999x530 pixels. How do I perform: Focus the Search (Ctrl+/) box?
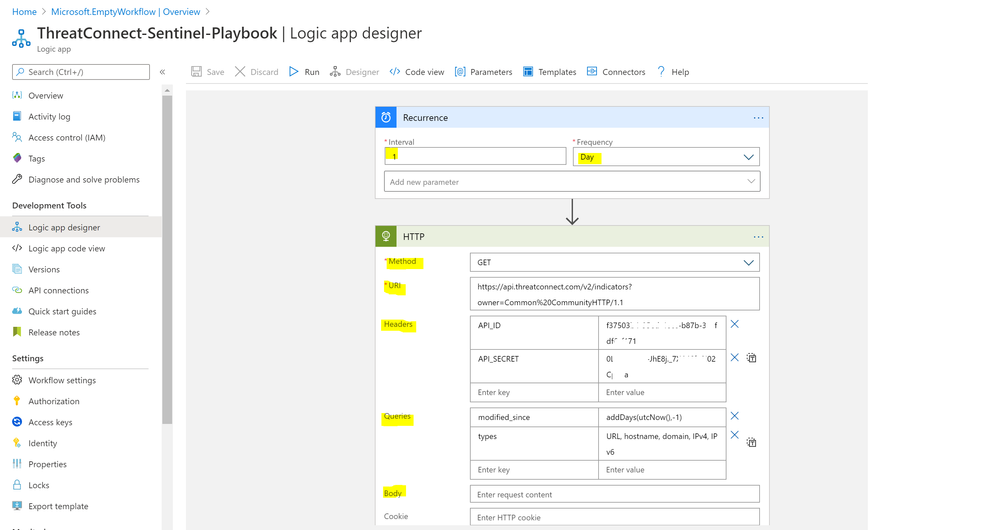coord(81,72)
